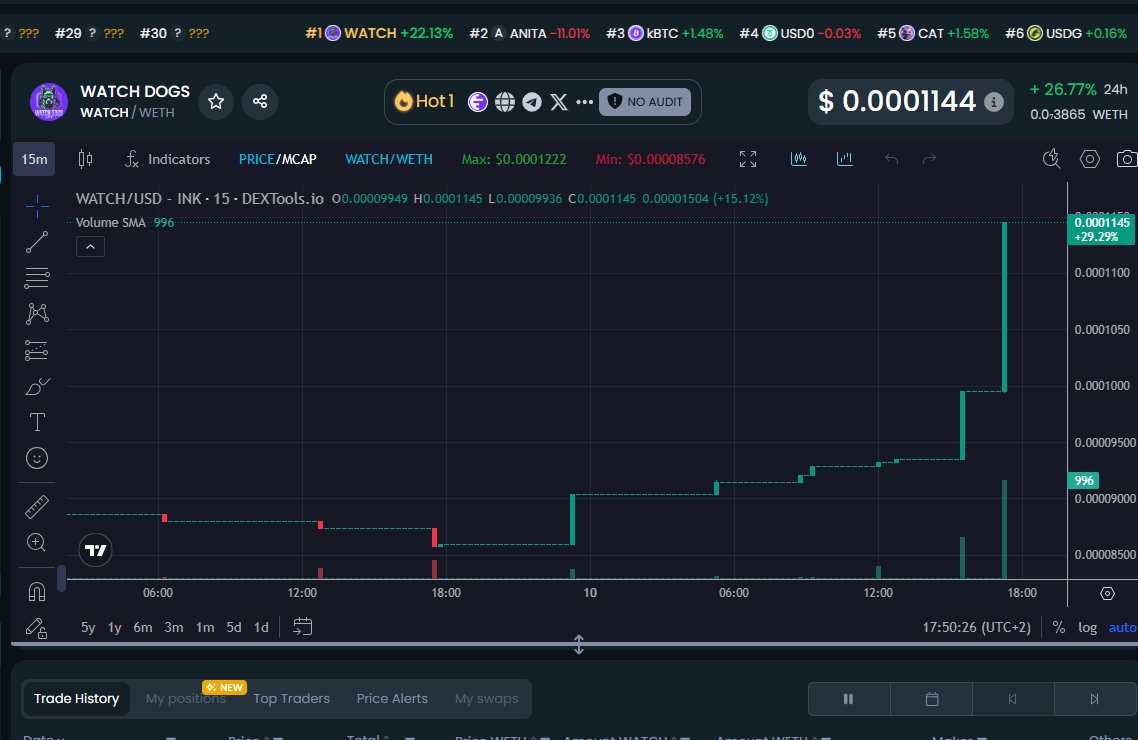Select the Text annotation tool
The height and width of the screenshot is (740, 1138).
(x=37, y=422)
